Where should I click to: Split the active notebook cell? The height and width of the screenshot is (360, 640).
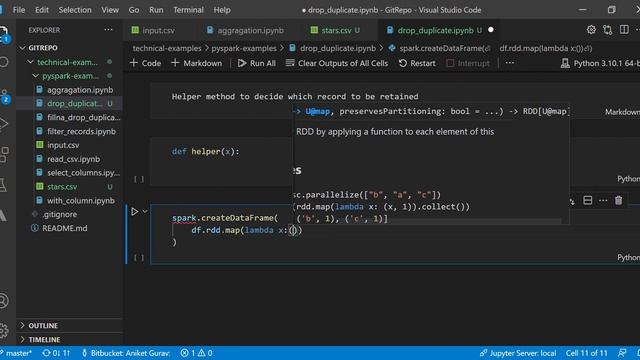point(587,200)
